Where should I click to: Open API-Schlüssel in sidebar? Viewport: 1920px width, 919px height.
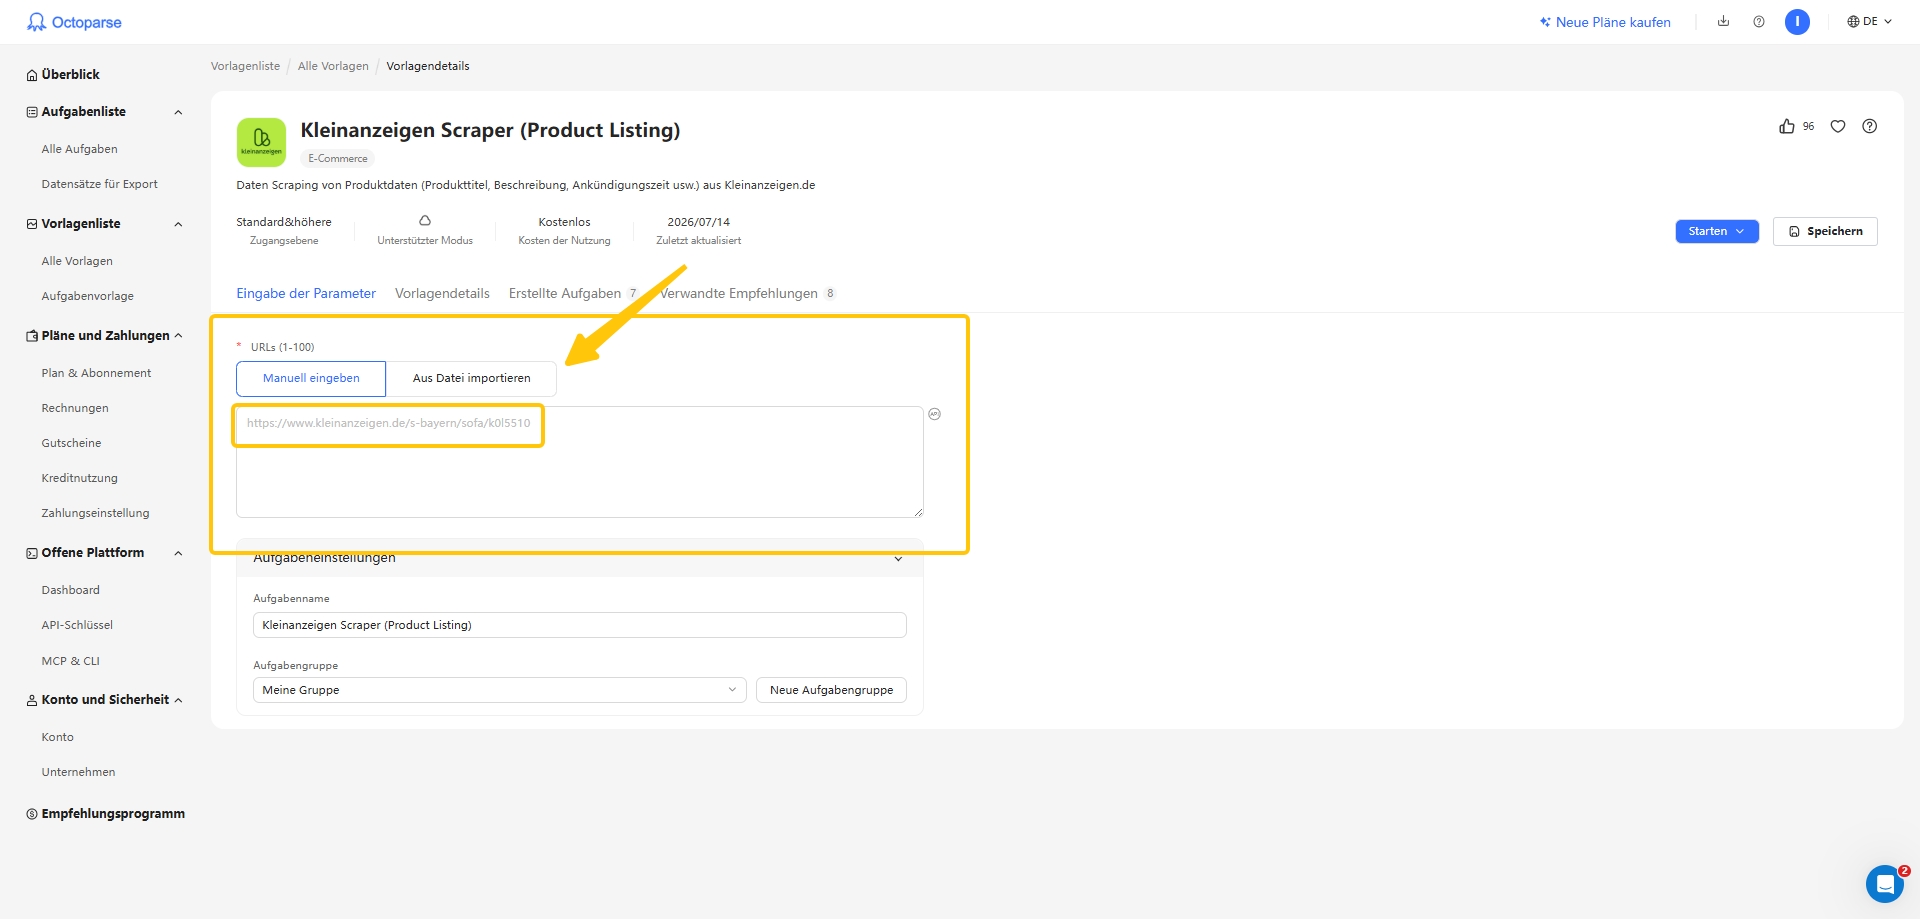click(77, 625)
